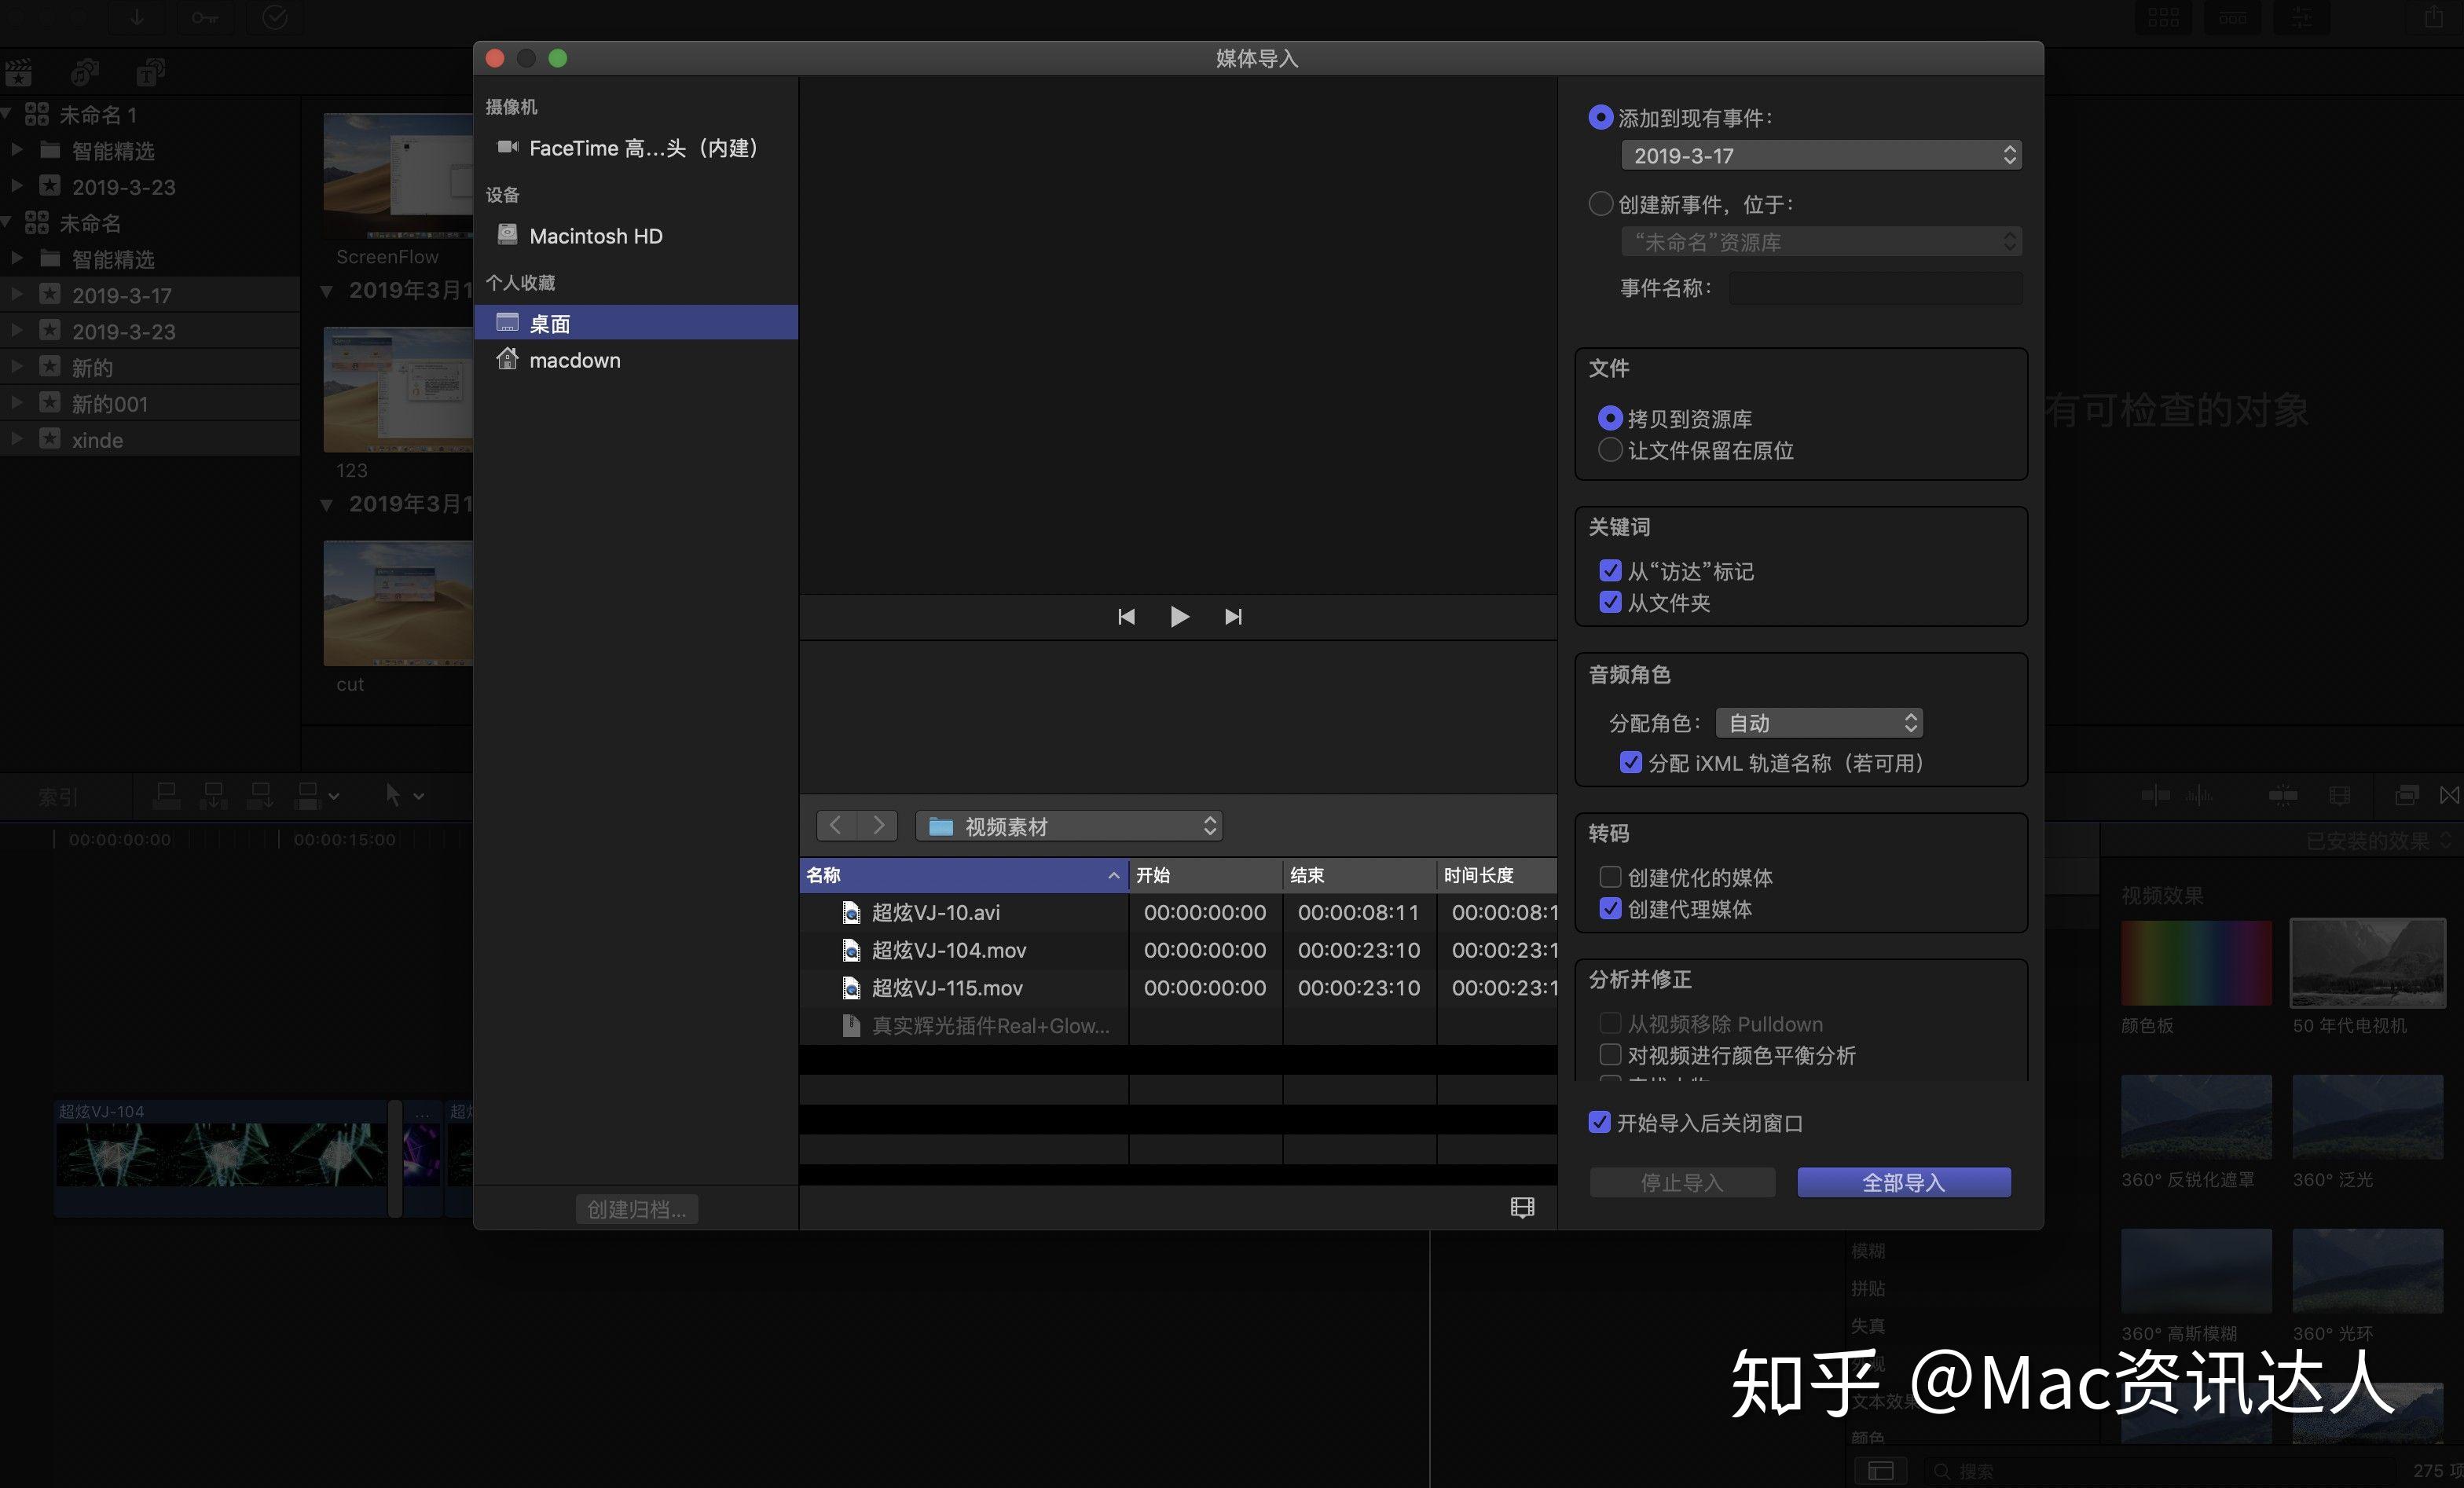
Task: Jump to previous clip in preview
Action: click(x=1126, y=617)
